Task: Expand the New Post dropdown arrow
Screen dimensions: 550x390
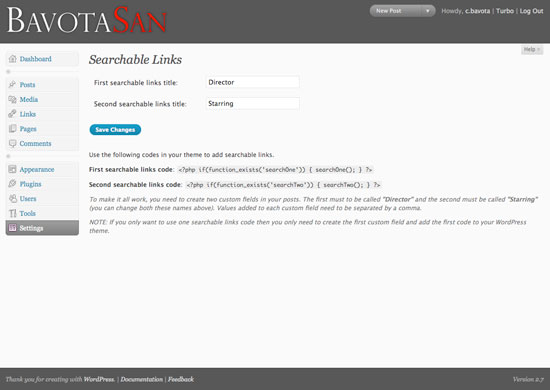Action: 428,11
